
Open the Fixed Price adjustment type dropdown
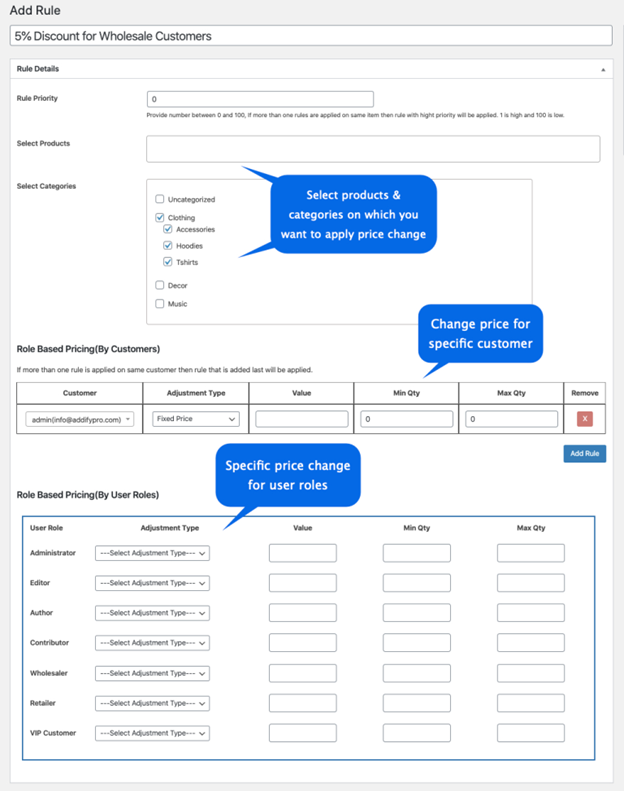pos(196,419)
